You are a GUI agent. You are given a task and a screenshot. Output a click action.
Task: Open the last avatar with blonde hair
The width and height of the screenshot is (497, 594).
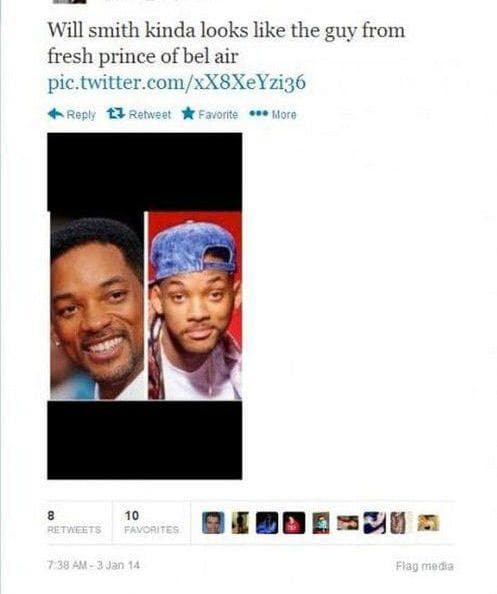pos(428,523)
